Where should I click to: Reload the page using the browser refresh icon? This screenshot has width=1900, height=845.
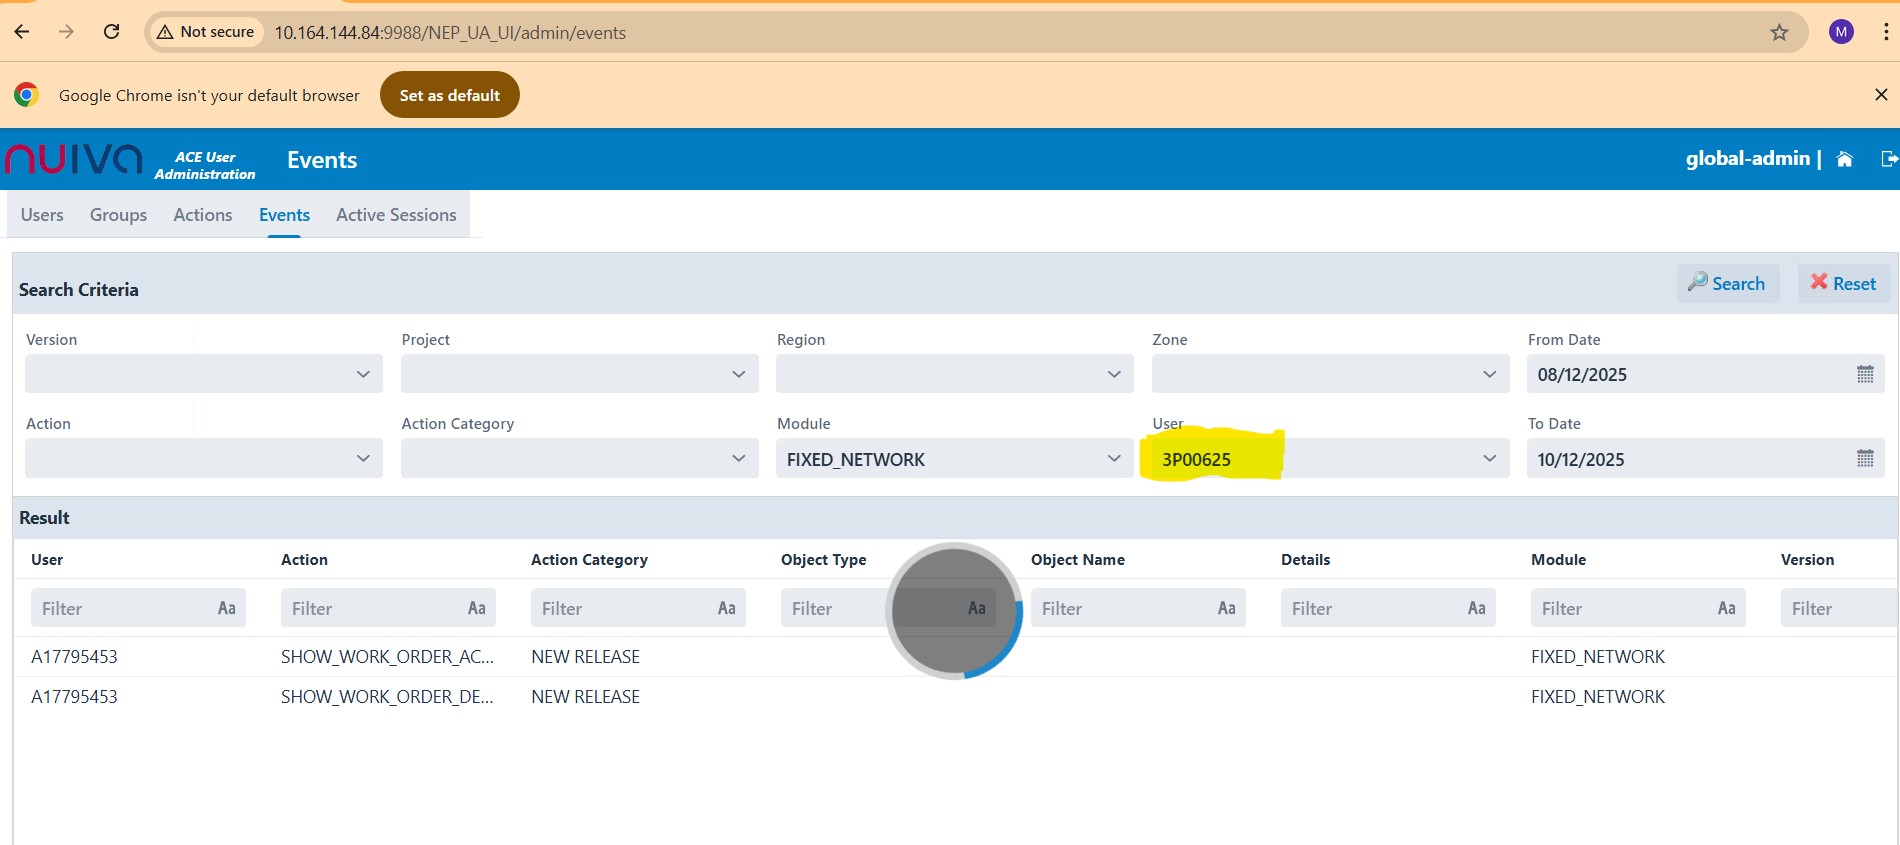point(112,32)
